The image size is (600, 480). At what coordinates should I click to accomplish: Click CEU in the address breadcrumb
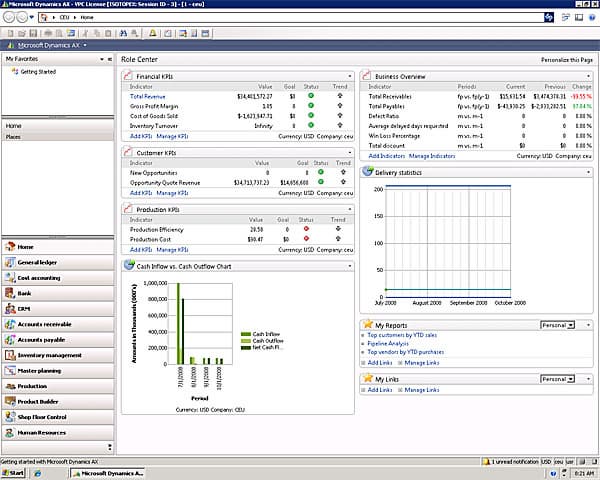(64, 17)
